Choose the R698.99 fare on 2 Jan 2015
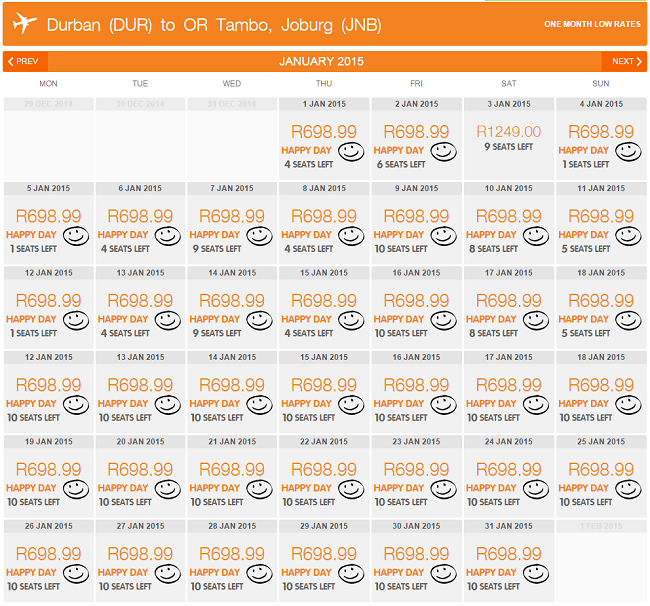 click(416, 132)
